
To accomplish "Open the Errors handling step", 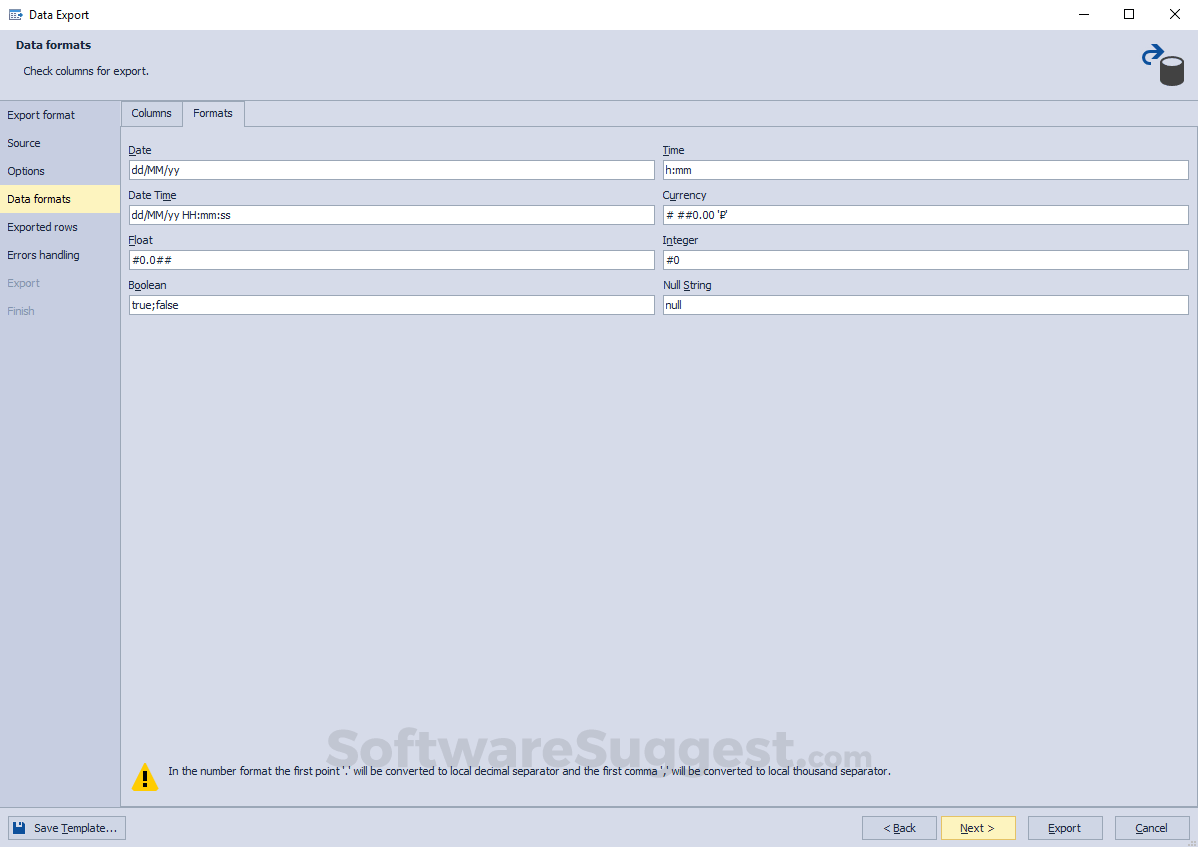I will coord(43,254).
